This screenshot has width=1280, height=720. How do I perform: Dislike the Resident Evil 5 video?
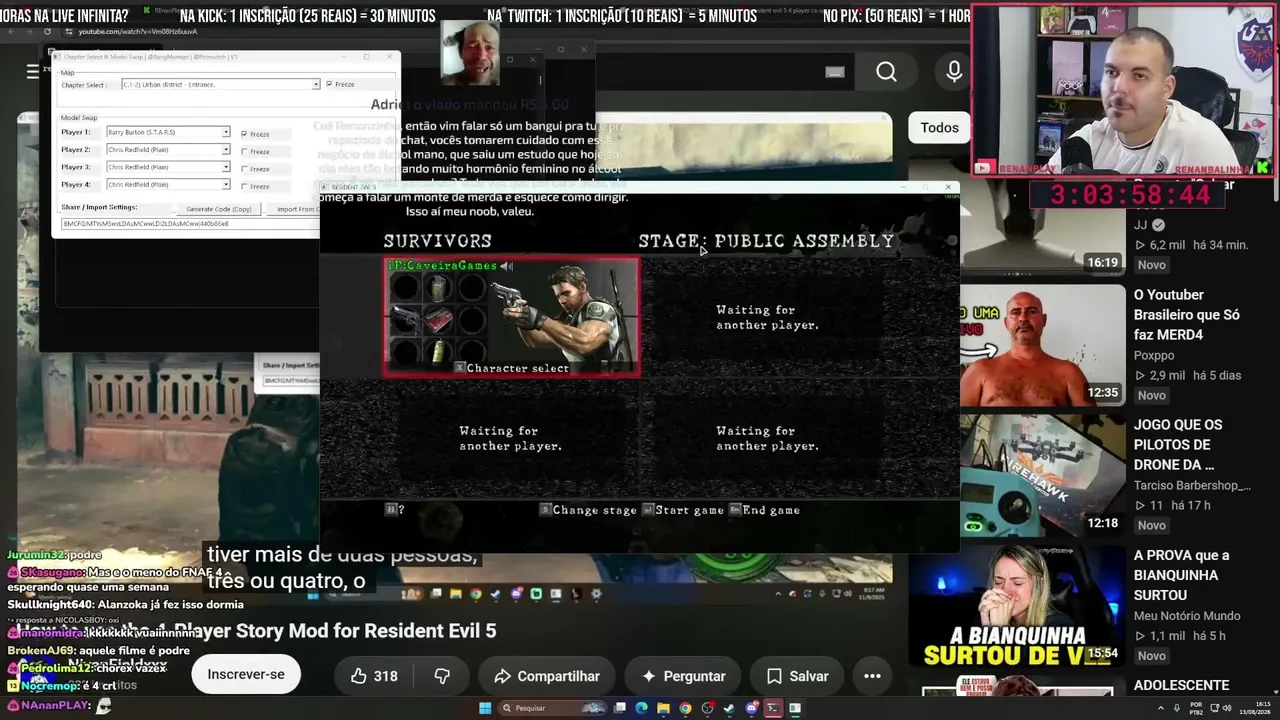442,676
